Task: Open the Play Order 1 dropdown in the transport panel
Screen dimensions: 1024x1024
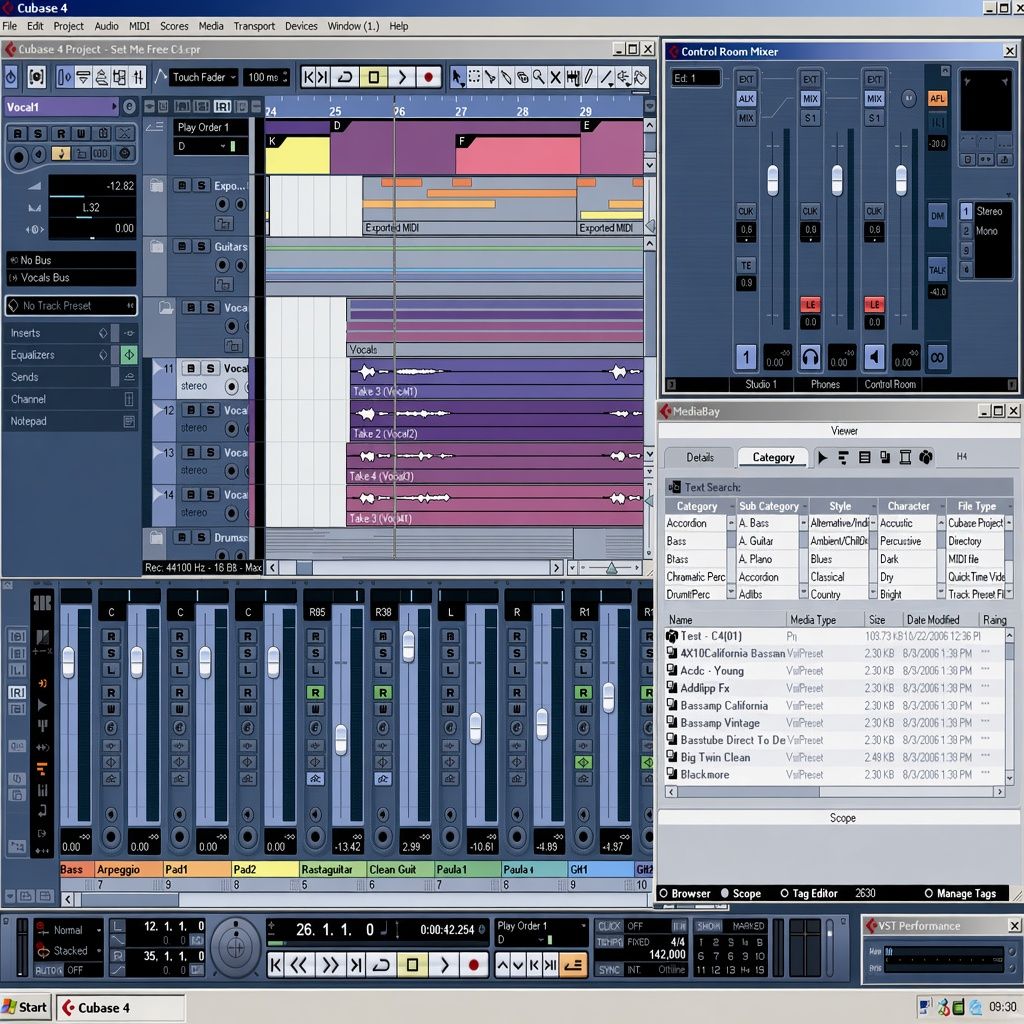Action: tap(541, 925)
